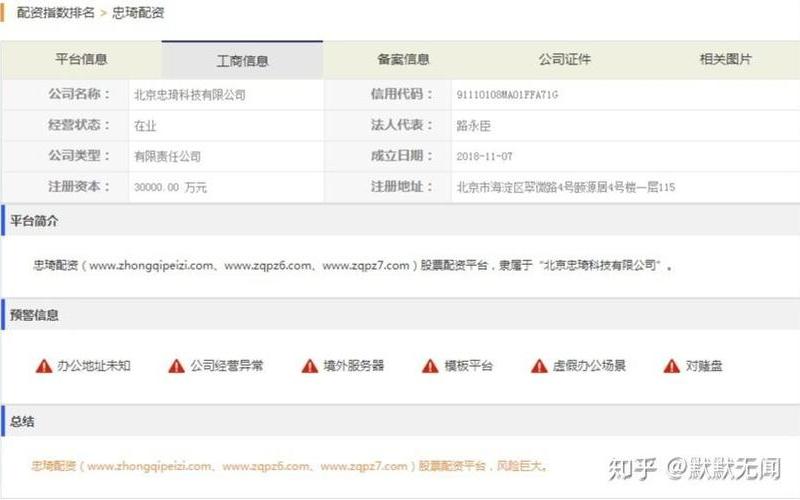Viewport: 800px width, 500px height.
Task: Click the 注册地址 label
Action: [x=402, y=186]
